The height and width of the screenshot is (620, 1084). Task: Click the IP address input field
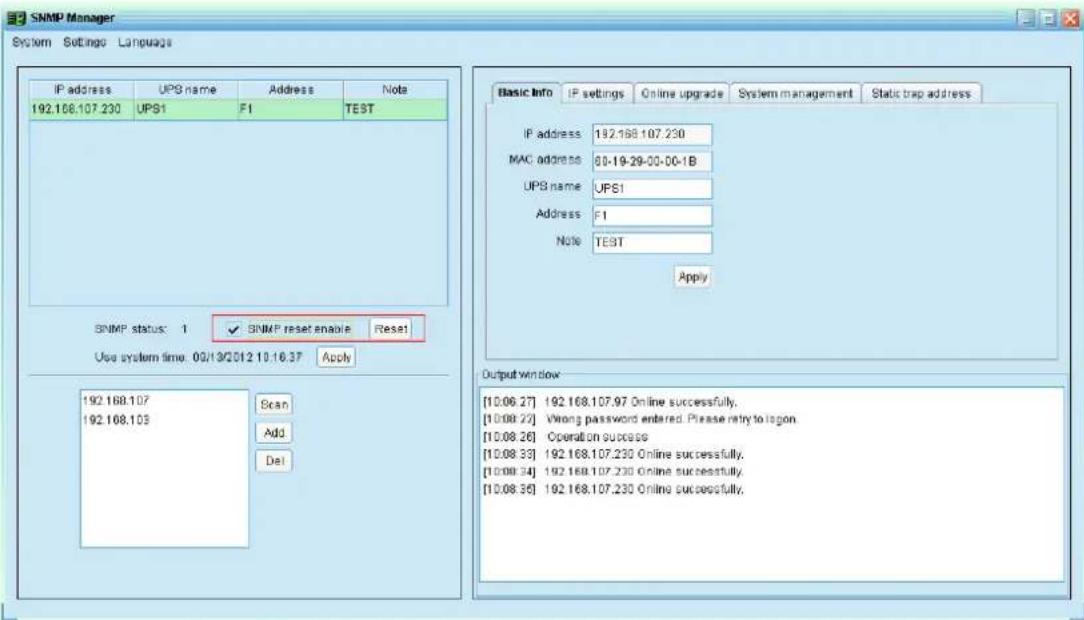click(x=652, y=134)
